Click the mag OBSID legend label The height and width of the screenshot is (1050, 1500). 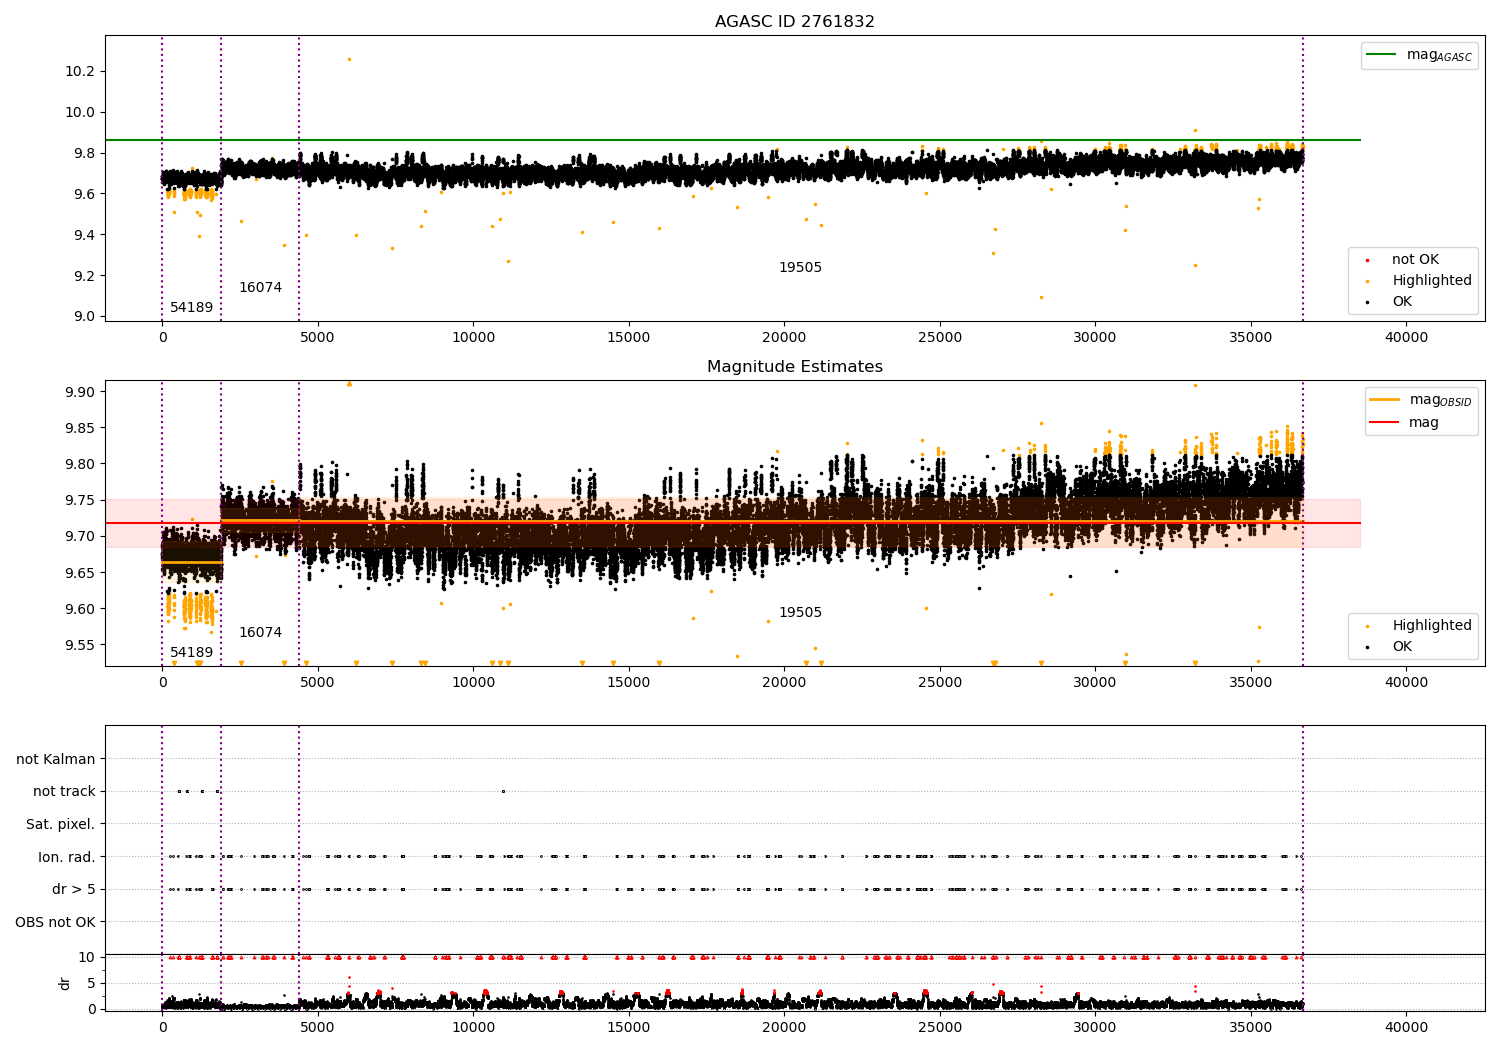(1440, 400)
